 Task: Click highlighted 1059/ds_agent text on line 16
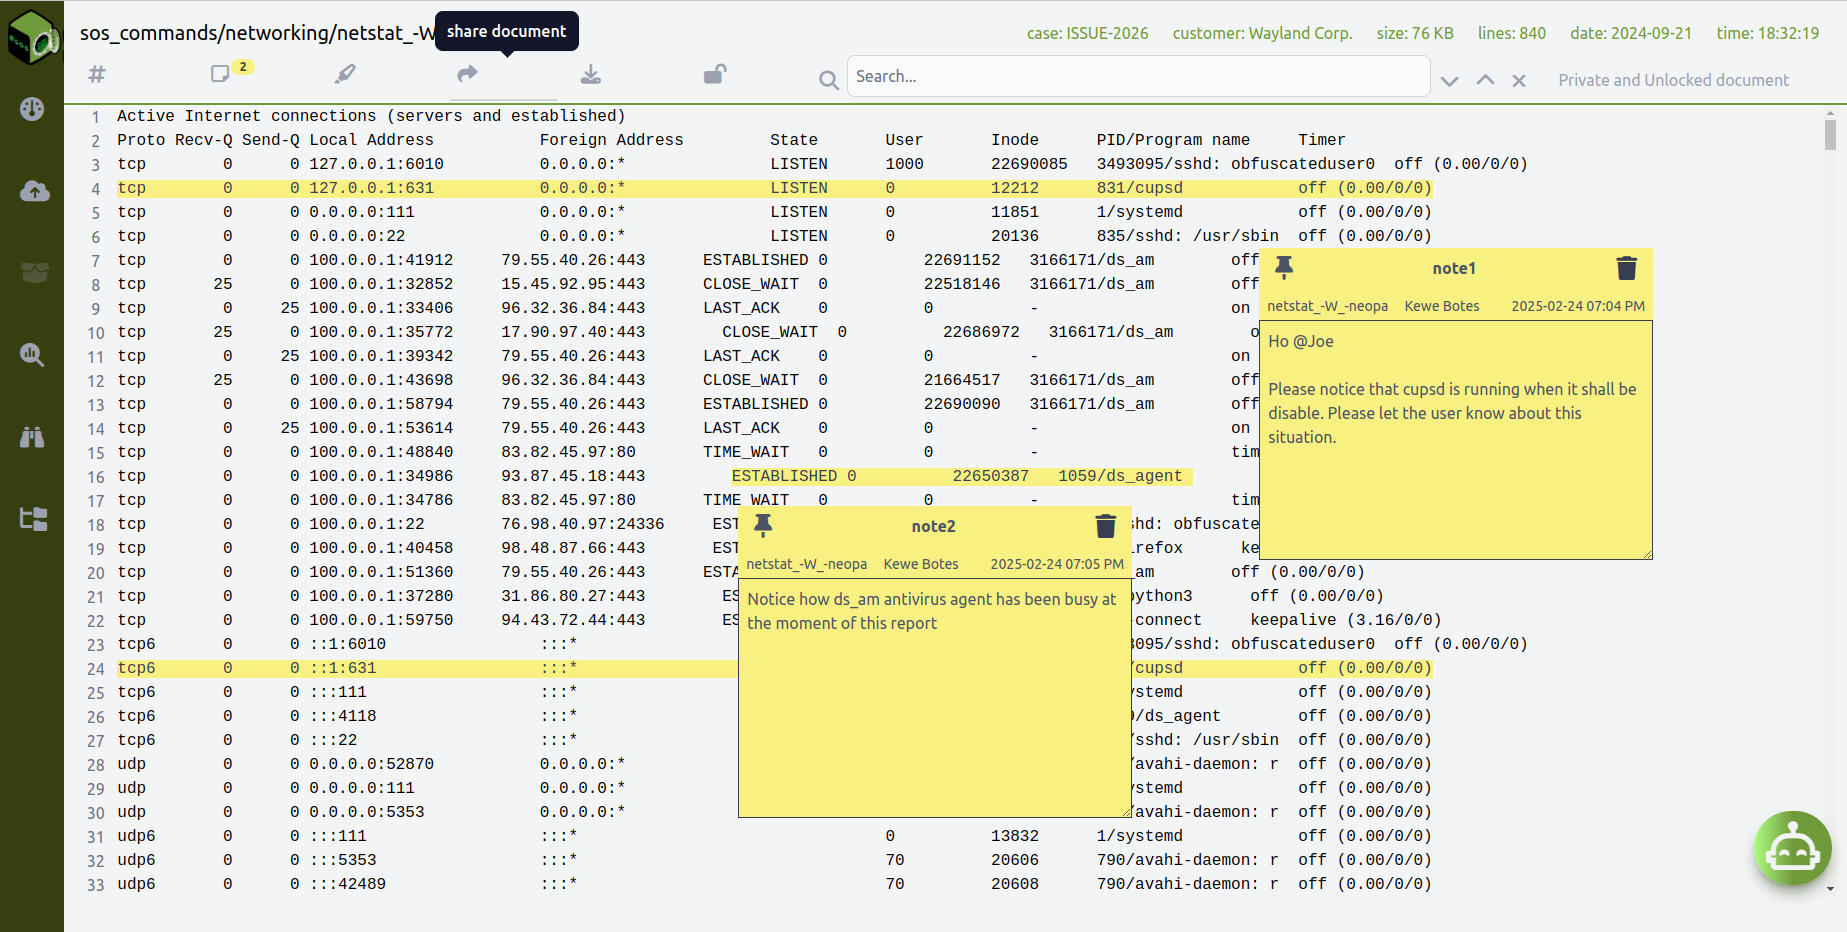pyautogui.click(x=1120, y=476)
